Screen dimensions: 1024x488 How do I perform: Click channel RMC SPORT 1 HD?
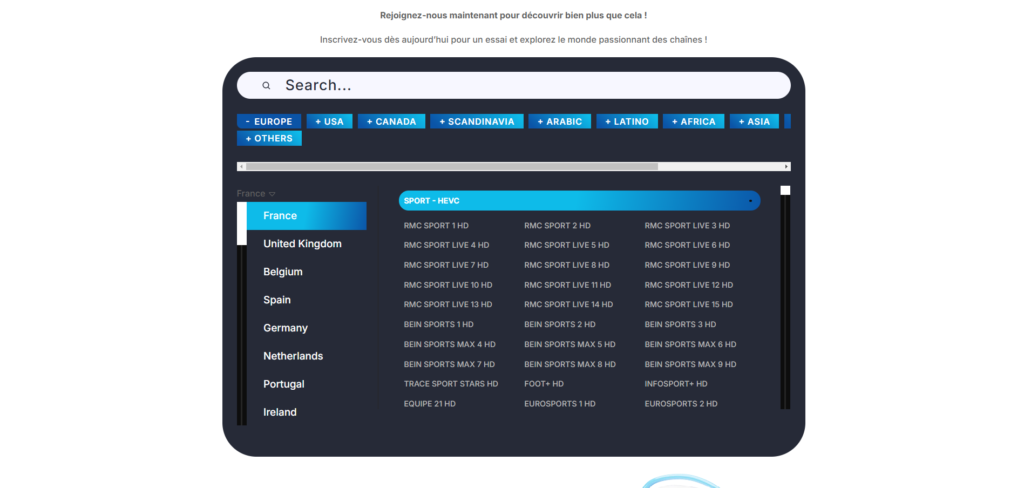[x=436, y=225]
